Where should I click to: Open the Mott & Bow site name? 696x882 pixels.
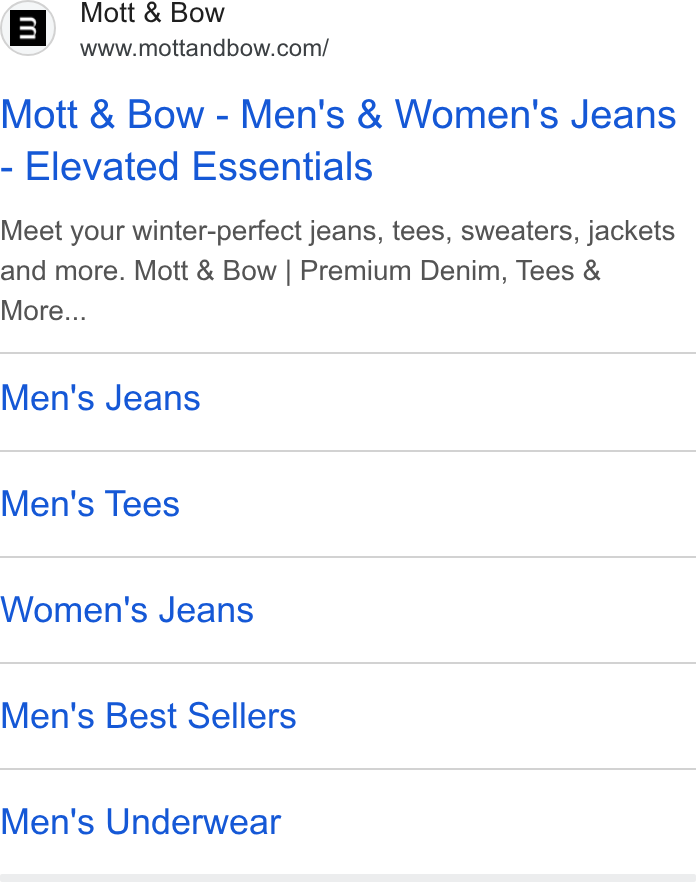point(152,13)
